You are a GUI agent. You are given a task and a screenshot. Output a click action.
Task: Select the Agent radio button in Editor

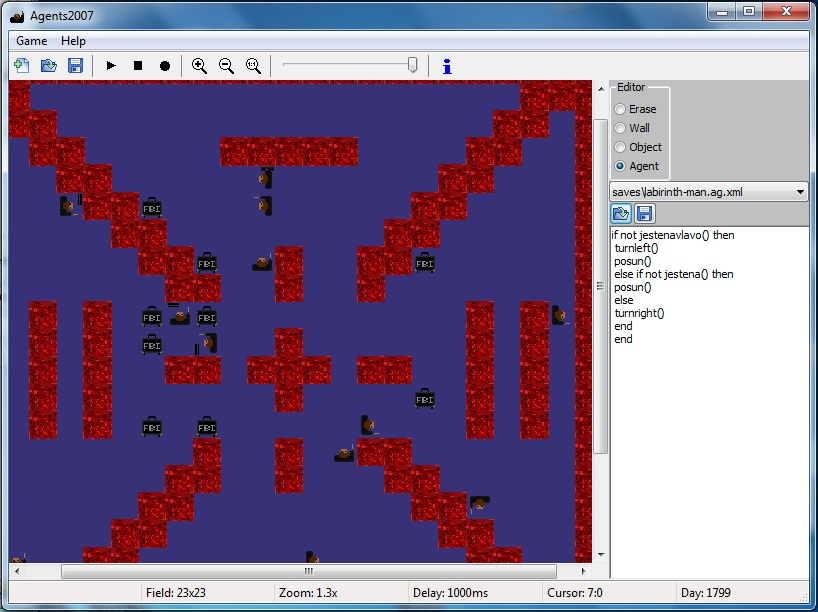[619, 166]
